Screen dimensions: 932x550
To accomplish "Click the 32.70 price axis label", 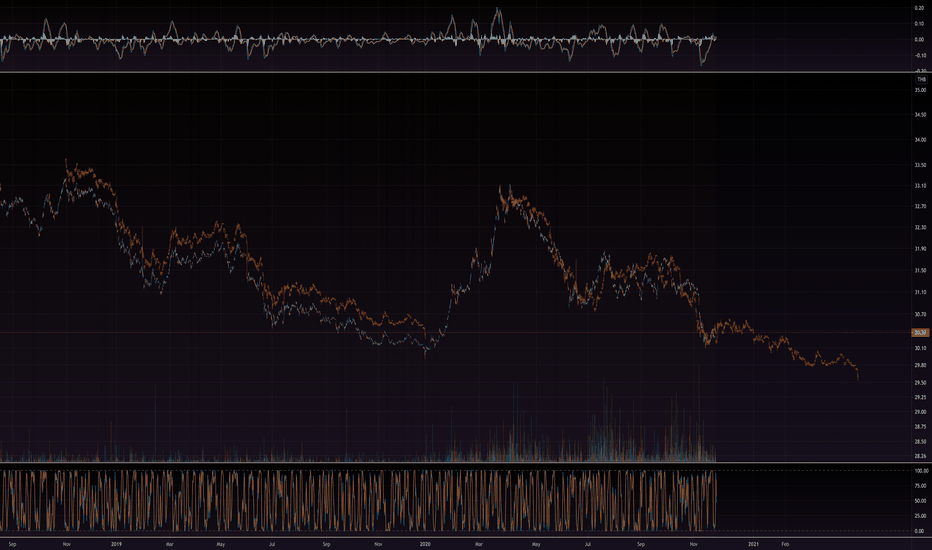I will coord(920,206).
